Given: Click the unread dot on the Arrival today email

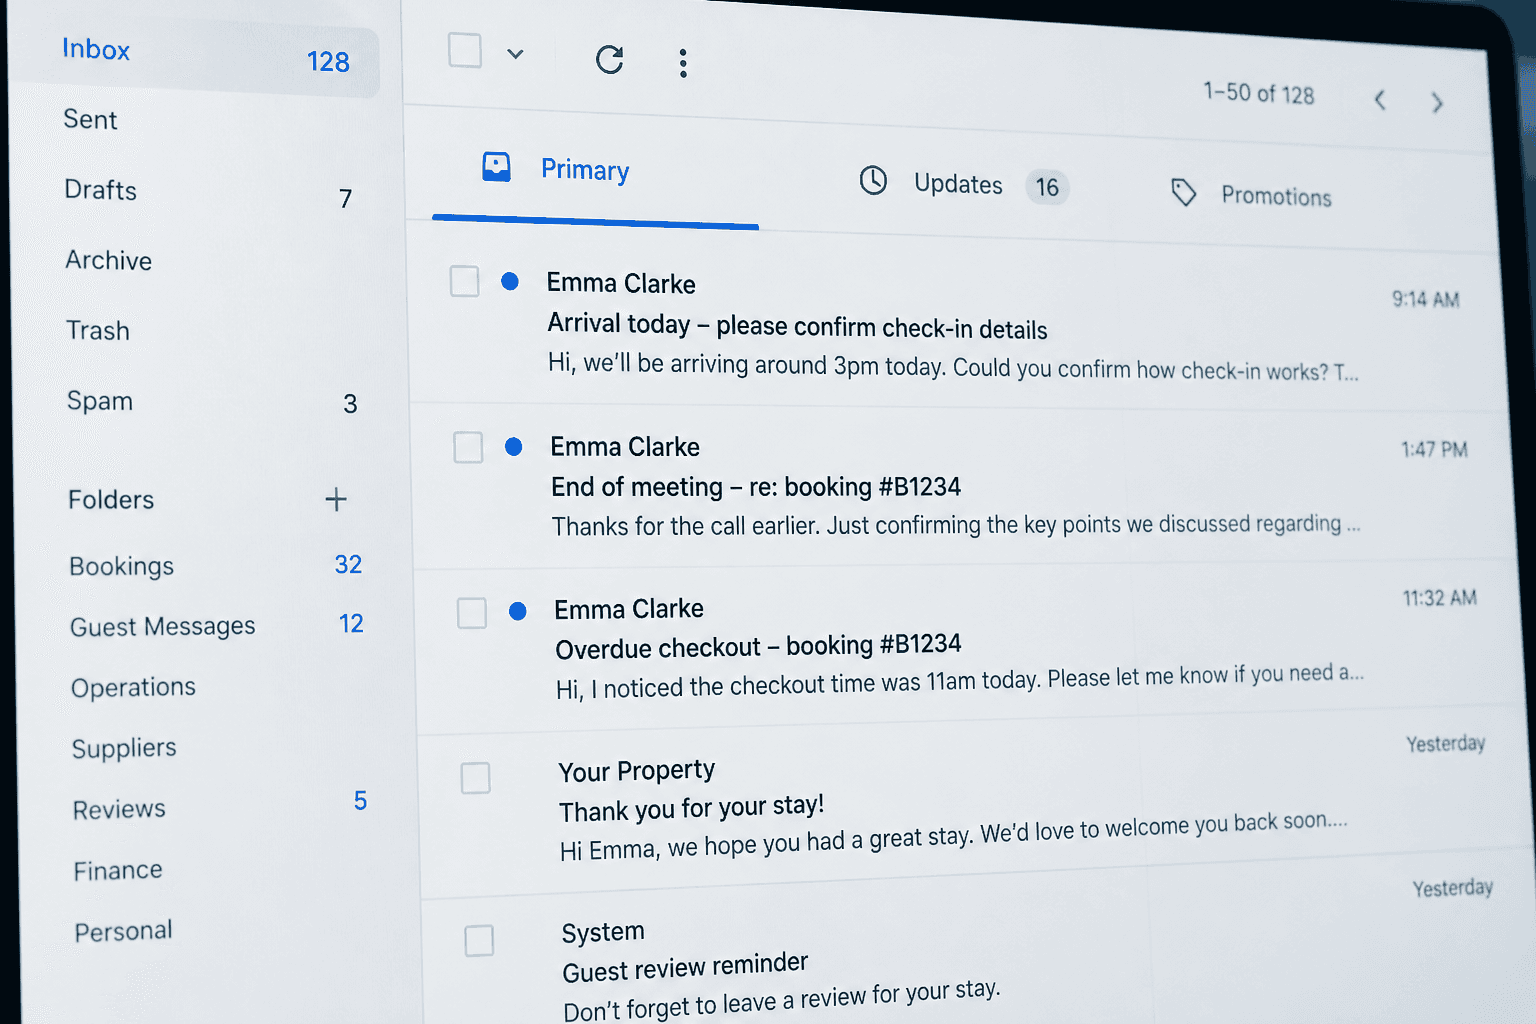Looking at the screenshot, I should (x=510, y=281).
